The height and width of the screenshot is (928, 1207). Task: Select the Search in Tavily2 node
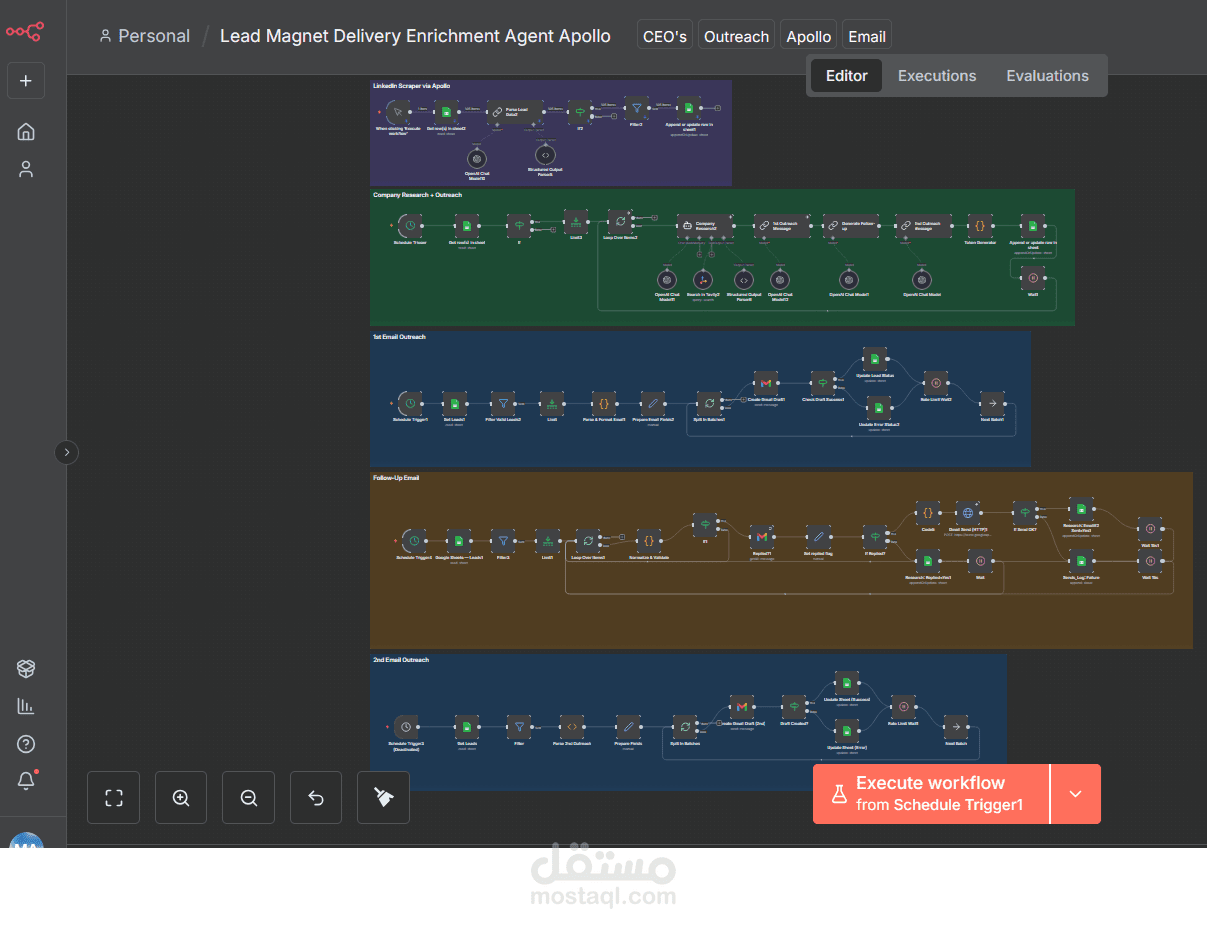click(x=703, y=280)
